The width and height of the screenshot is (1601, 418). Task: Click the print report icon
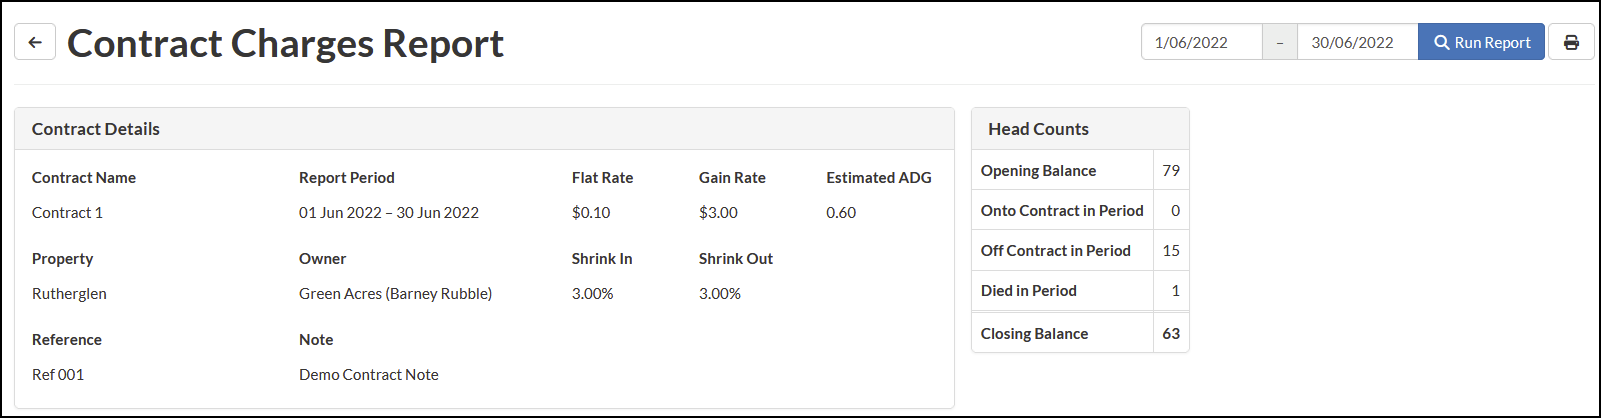(1571, 42)
